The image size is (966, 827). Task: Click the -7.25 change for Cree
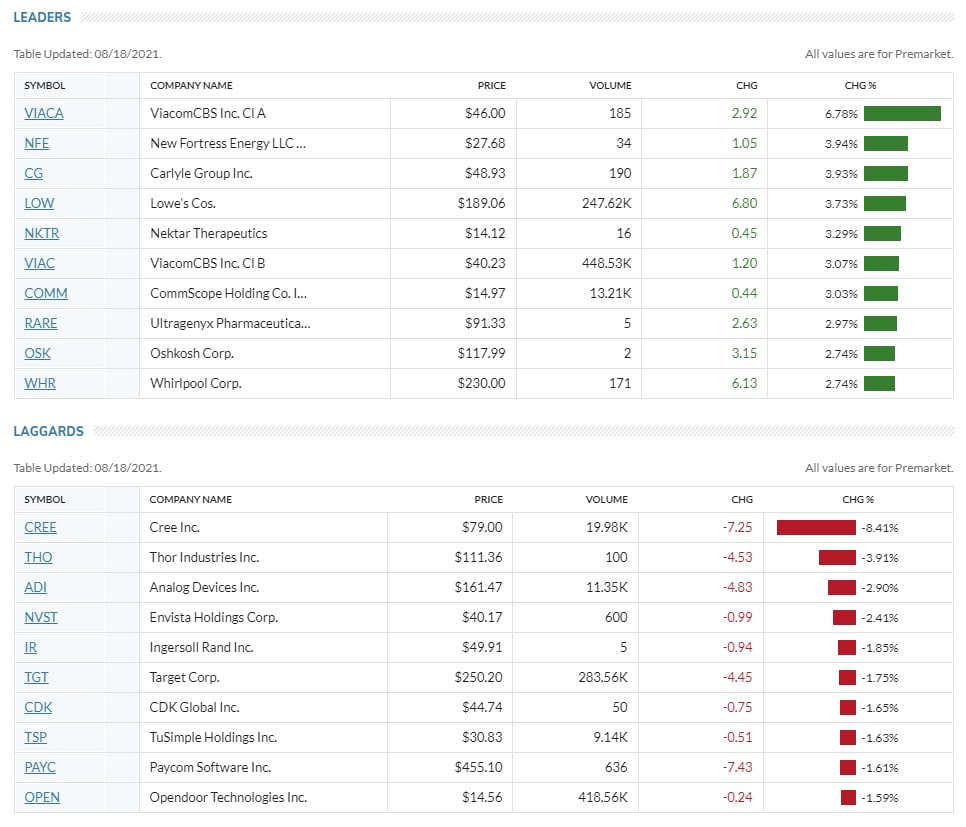click(x=737, y=528)
